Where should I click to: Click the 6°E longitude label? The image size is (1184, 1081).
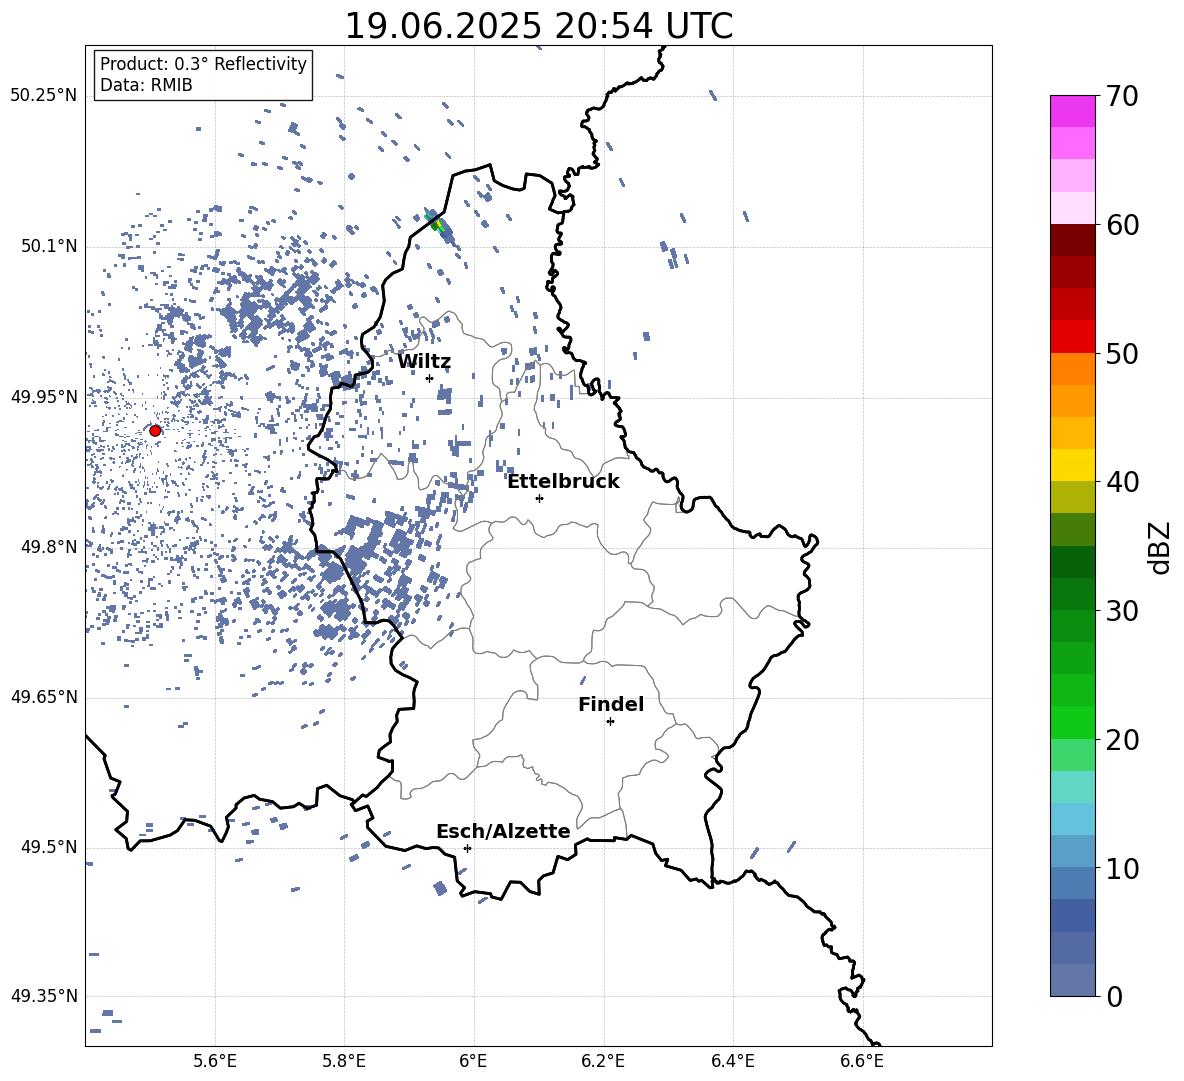[x=473, y=1062]
